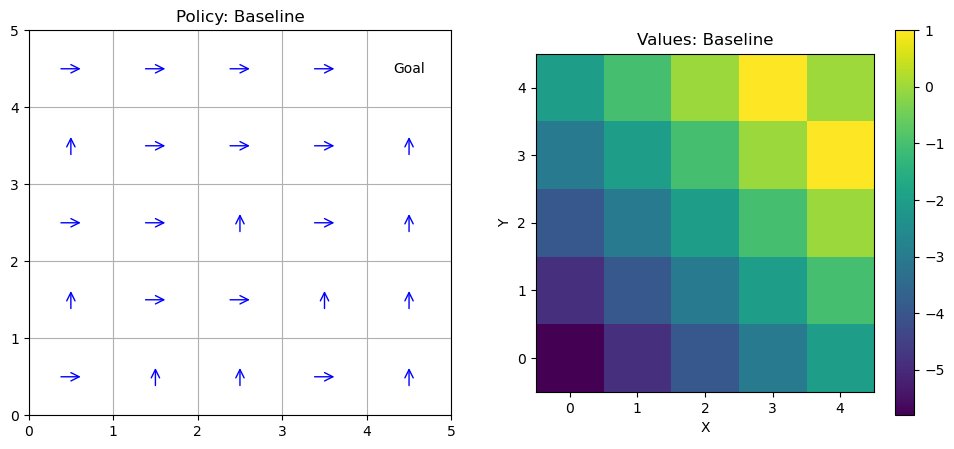
Task: Click the up arrow at the policy grid's center cell
Action: (239, 223)
